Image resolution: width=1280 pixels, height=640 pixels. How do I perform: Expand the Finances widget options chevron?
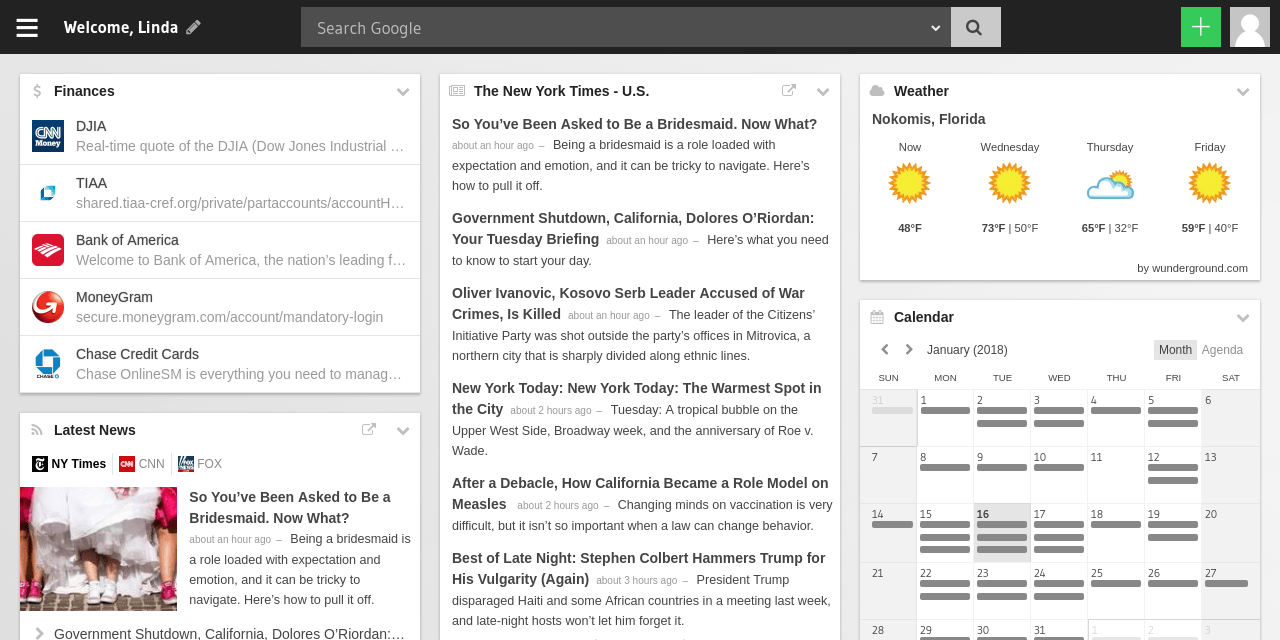pyautogui.click(x=403, y=92)
